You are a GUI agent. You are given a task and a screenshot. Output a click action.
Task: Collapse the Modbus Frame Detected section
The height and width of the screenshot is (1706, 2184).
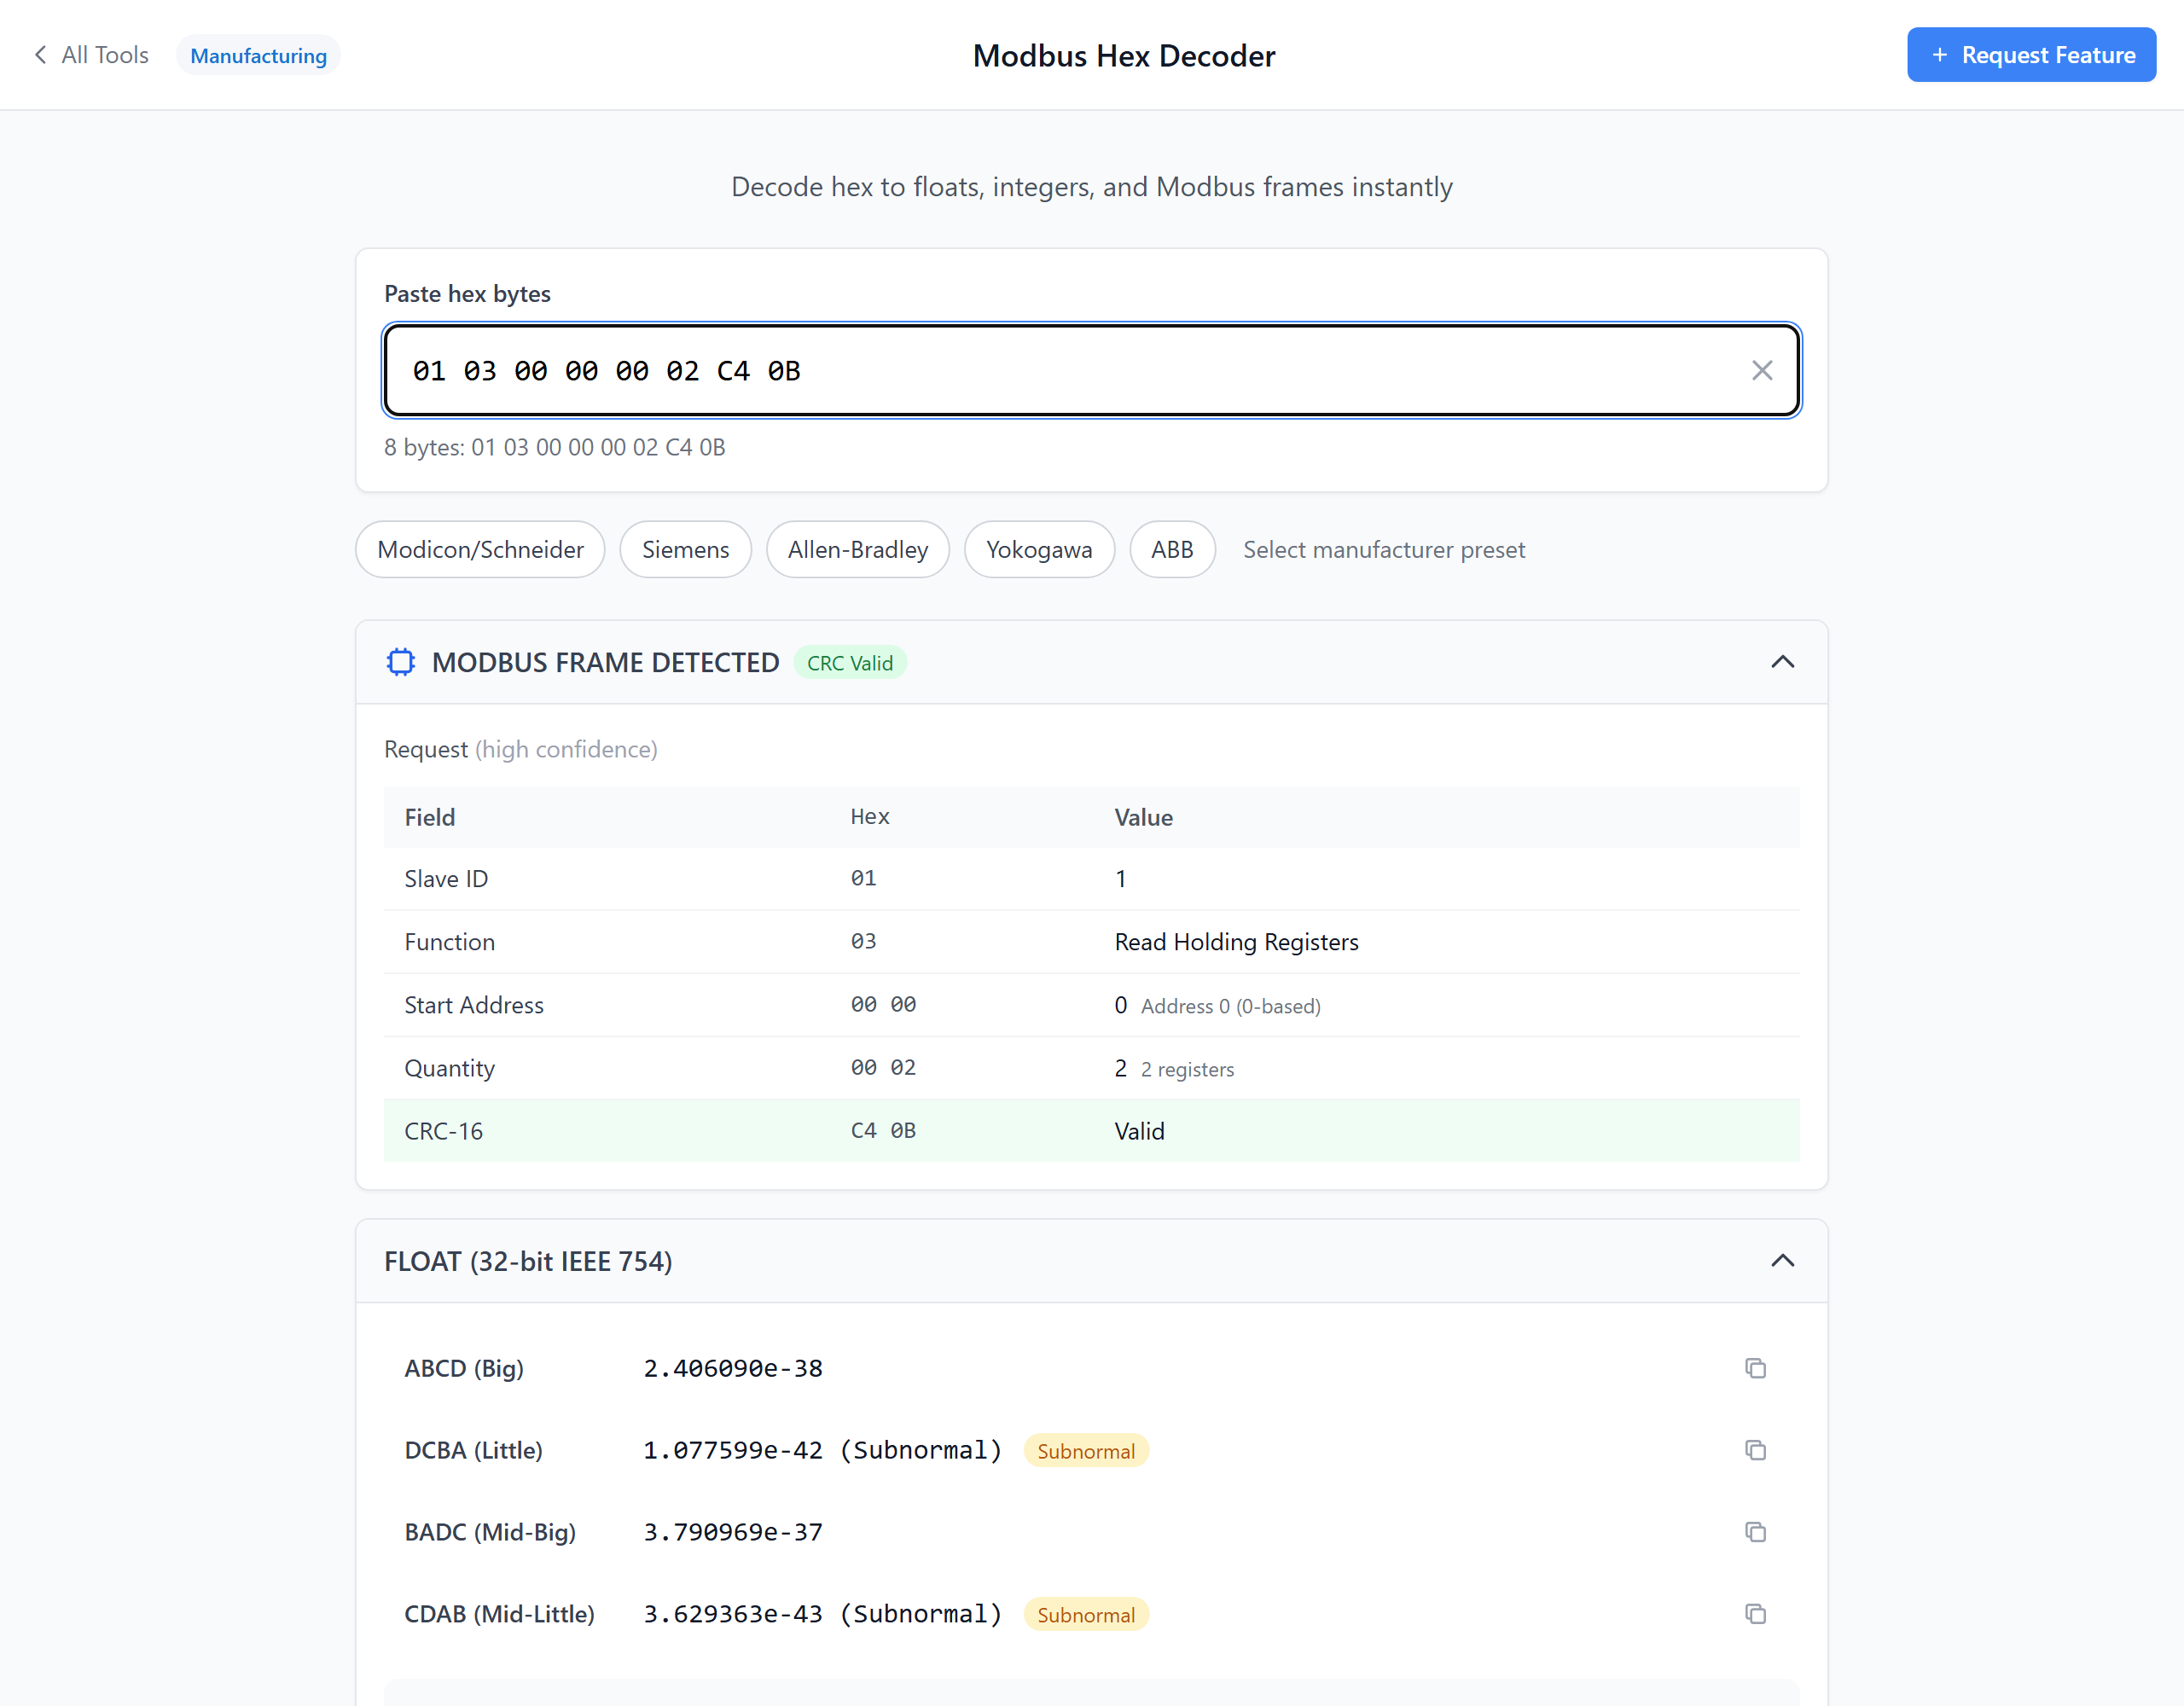tap(1782, 662)
